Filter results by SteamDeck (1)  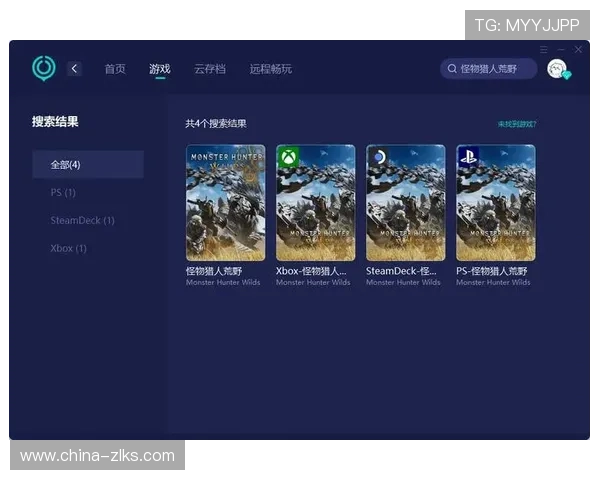[x=83, y=220]
